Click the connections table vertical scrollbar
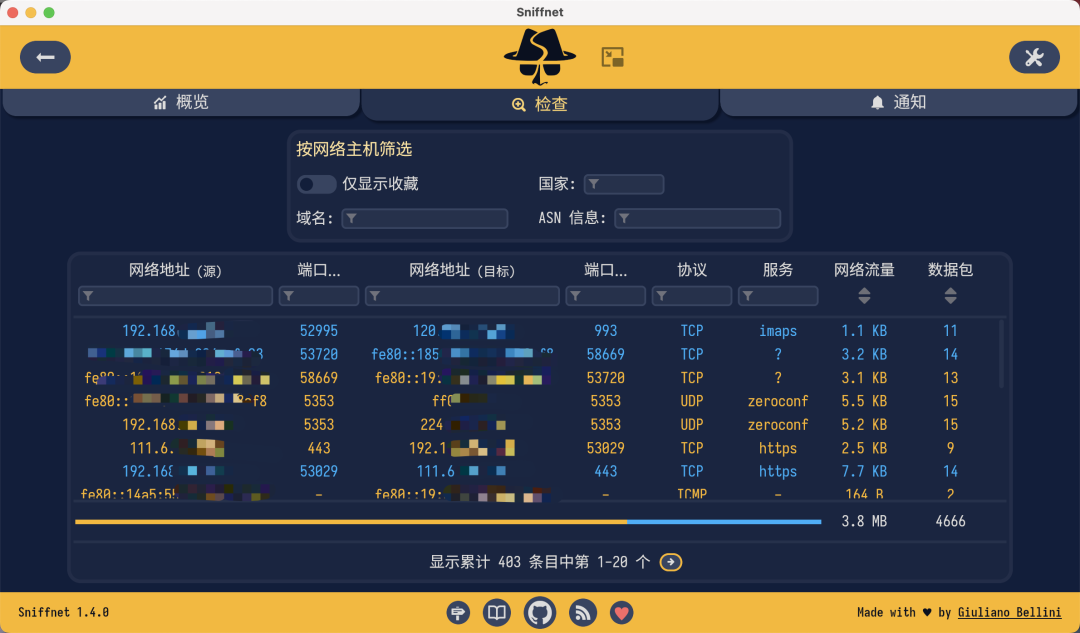This screenshot has height=633, width=1080. [x=1002, y=354]
